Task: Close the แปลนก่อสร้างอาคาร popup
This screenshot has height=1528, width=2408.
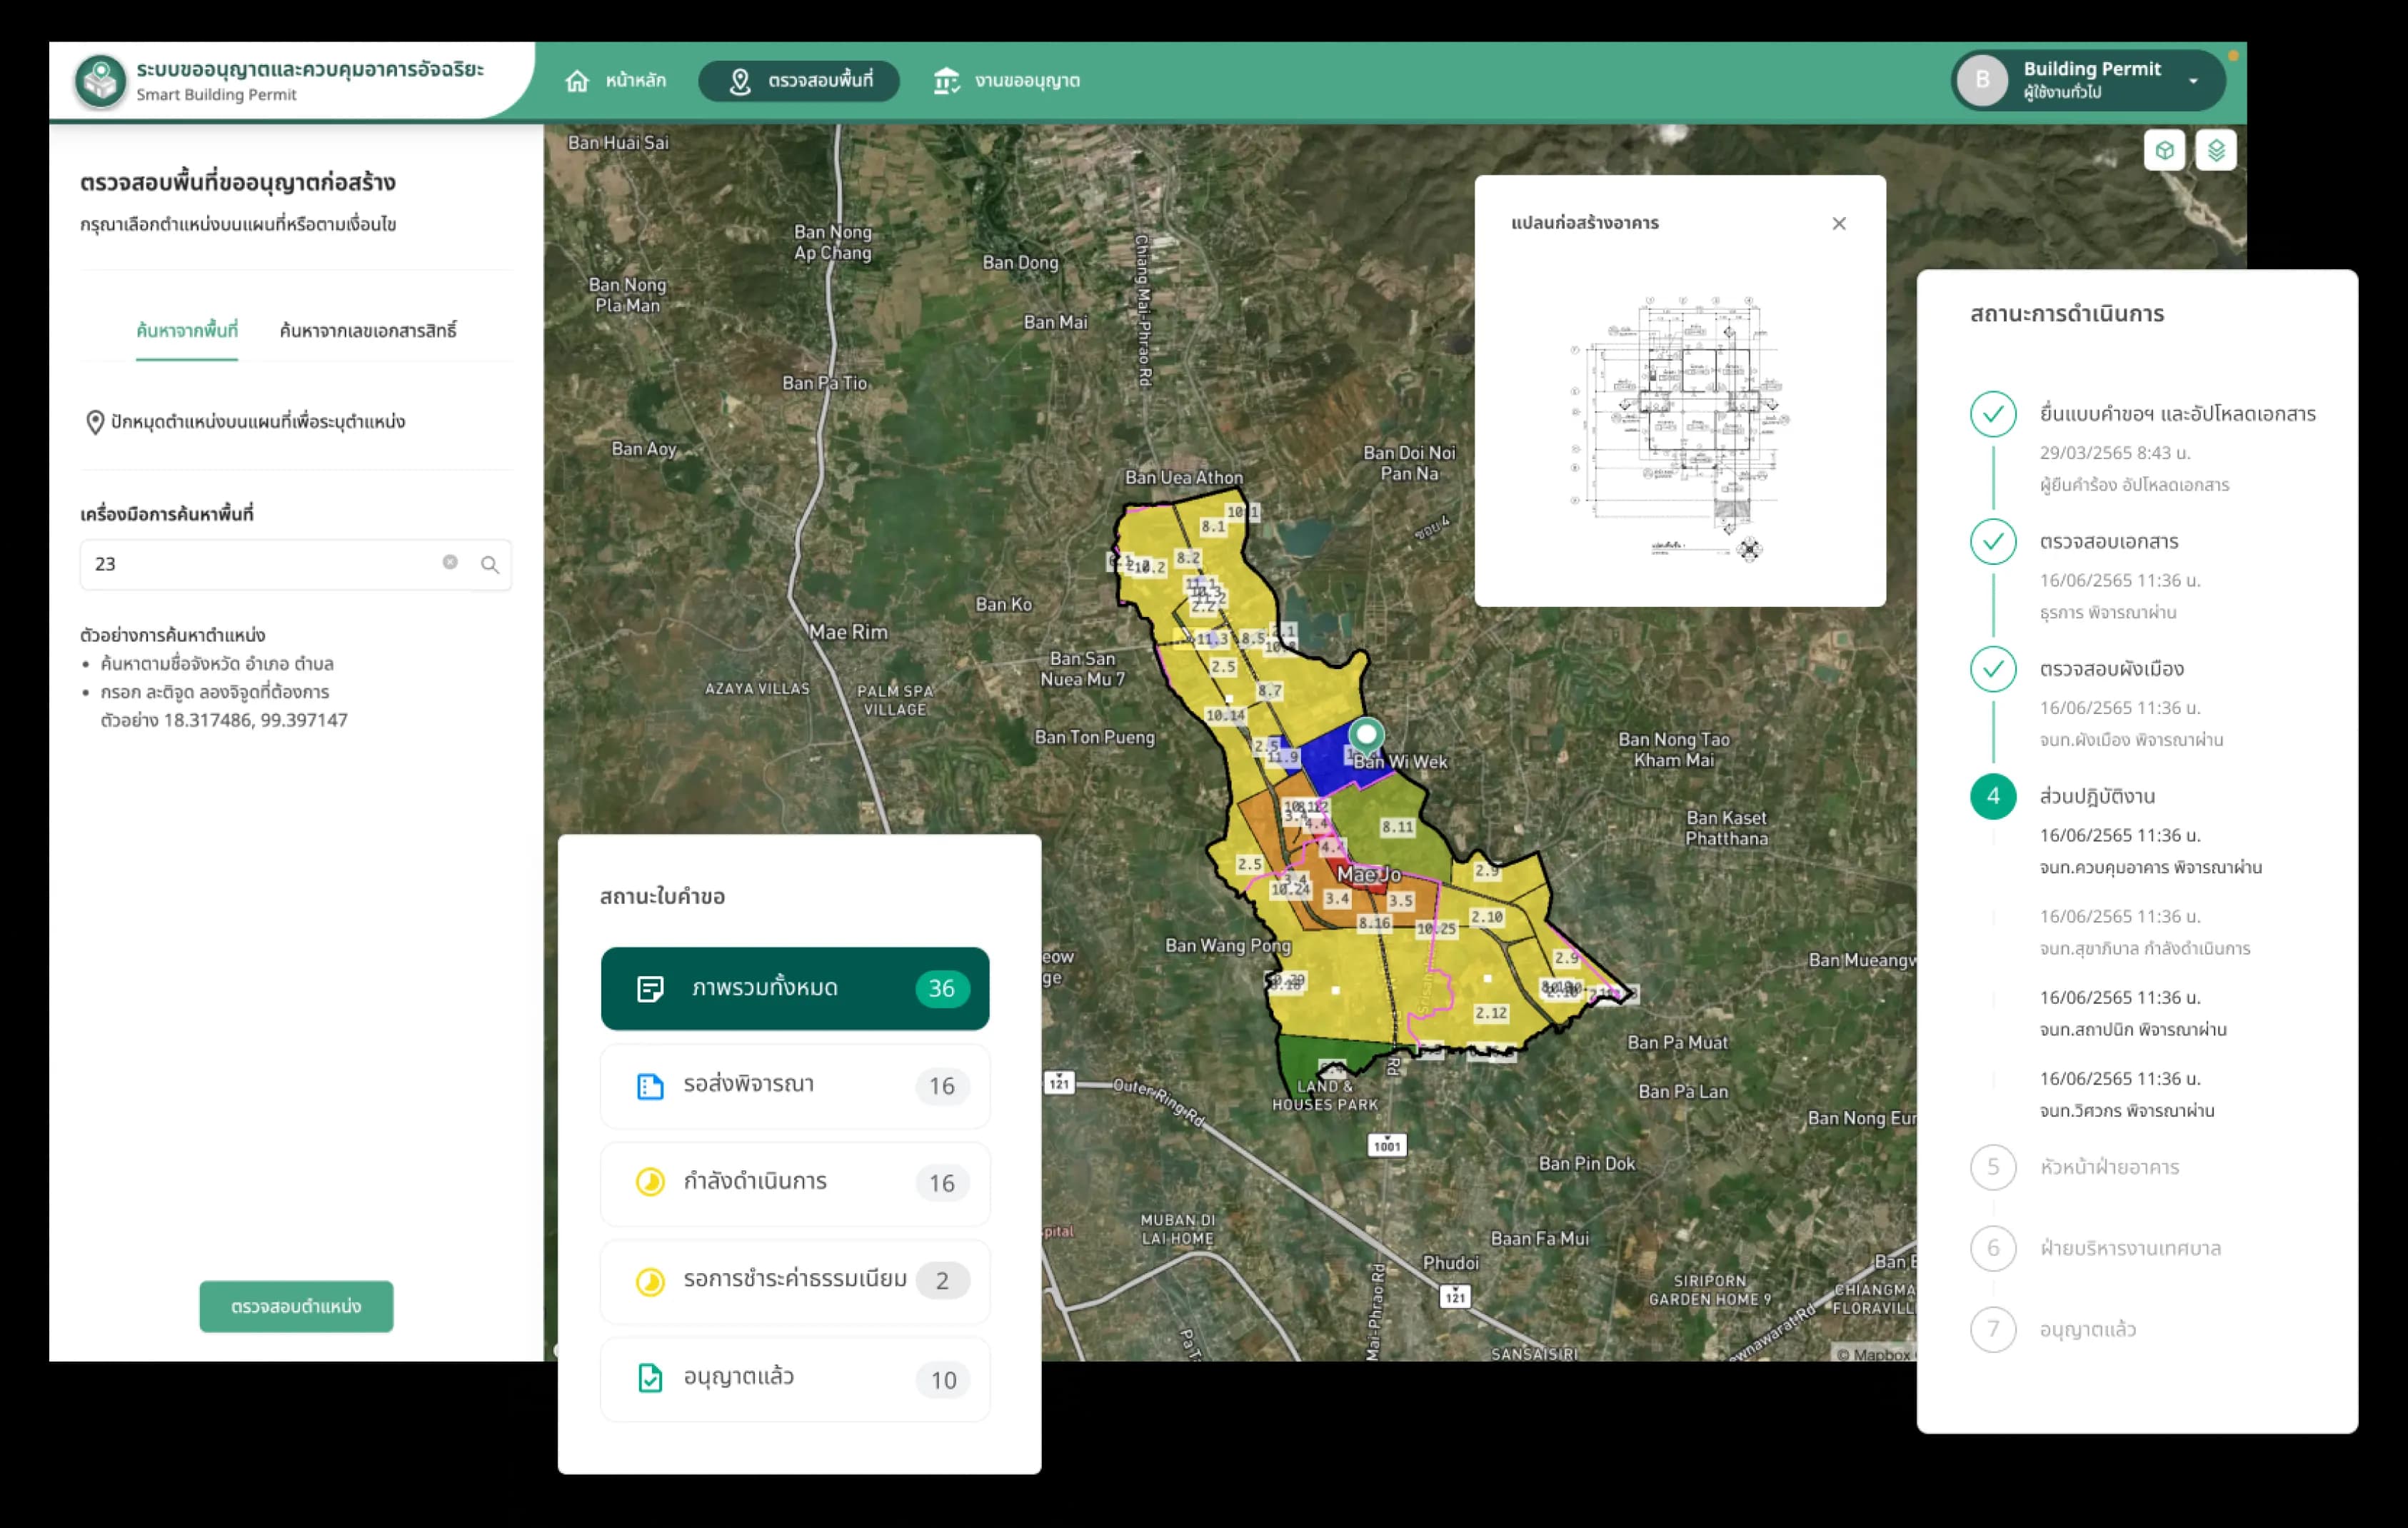Action: coord(1839,223)
